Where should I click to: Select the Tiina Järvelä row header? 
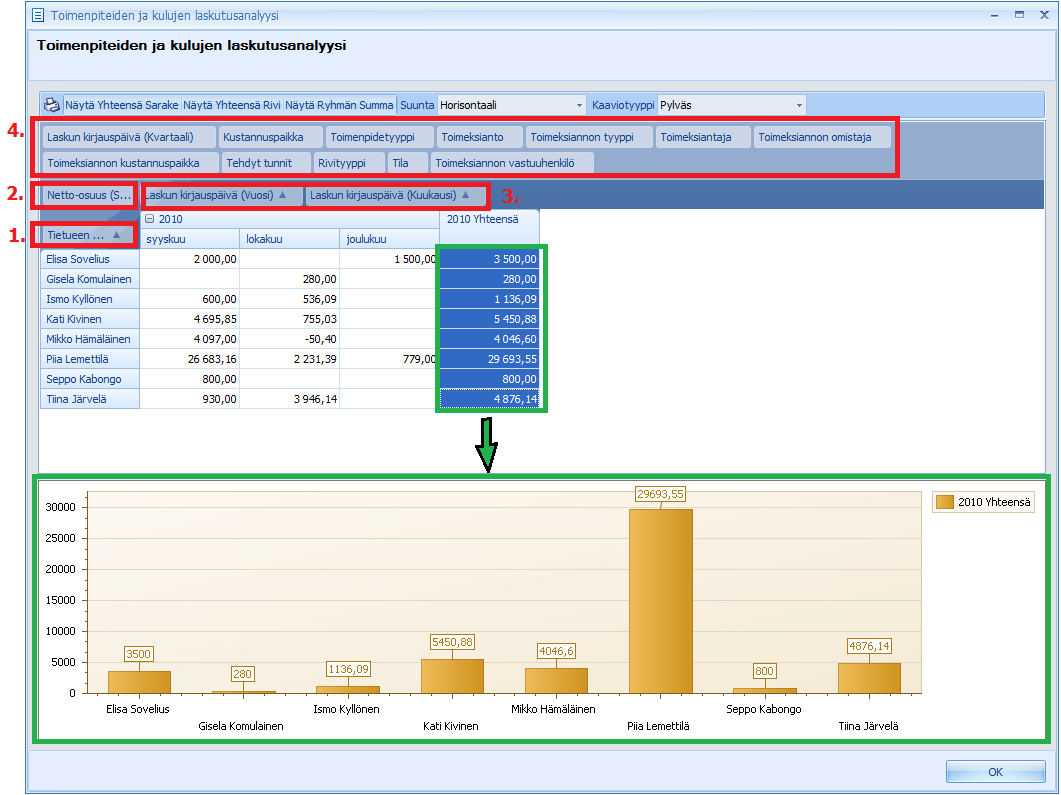tap(89, 399)
